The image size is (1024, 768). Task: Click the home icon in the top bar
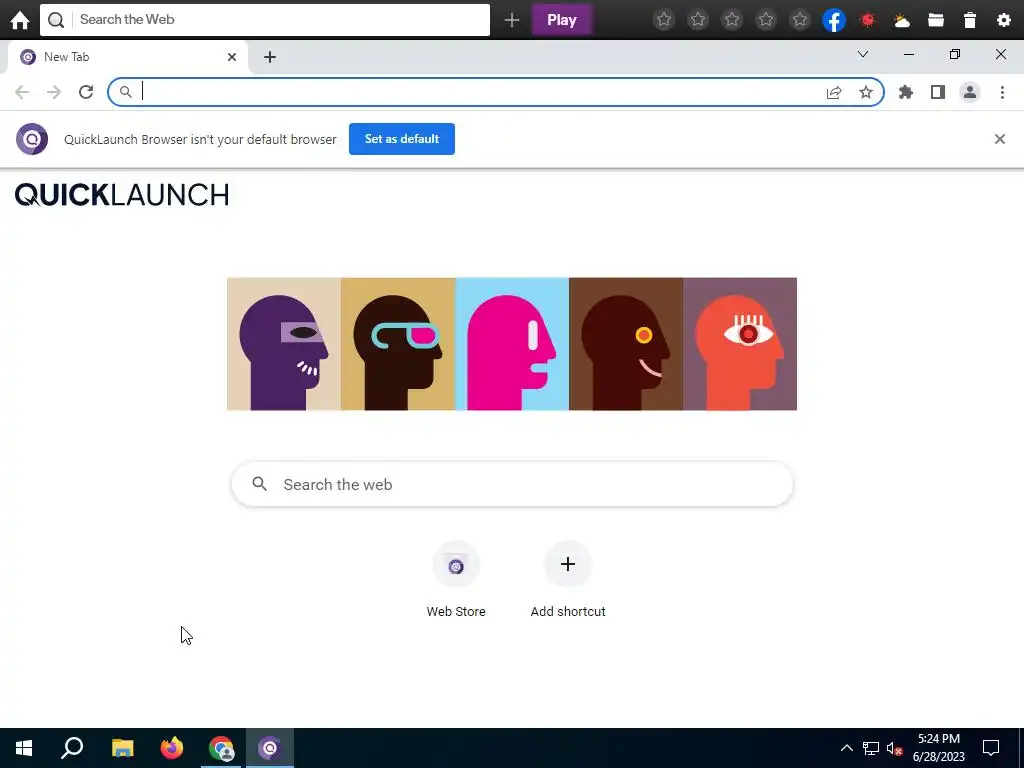[x=20, y=20]
